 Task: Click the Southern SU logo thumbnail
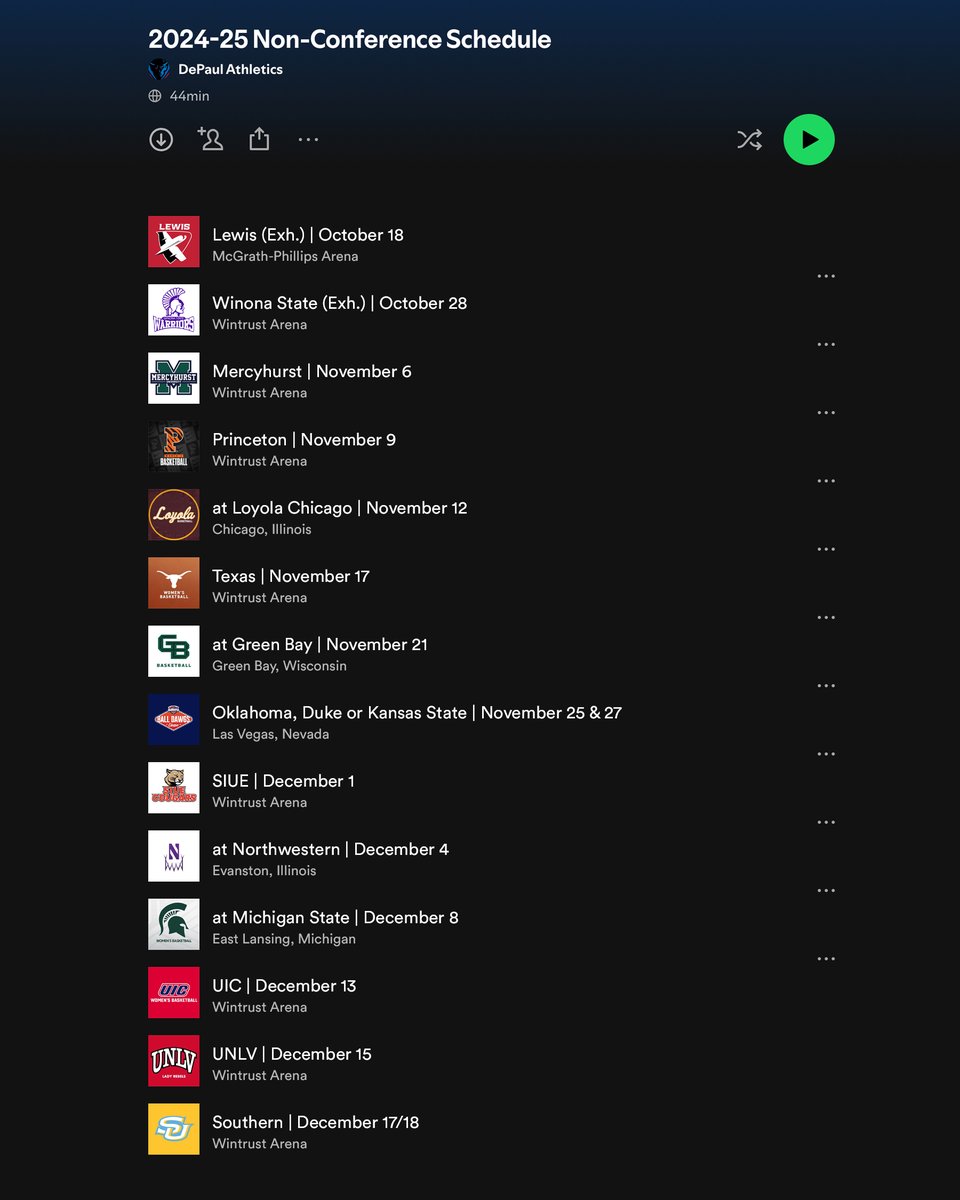click(x=174, y=1129)
